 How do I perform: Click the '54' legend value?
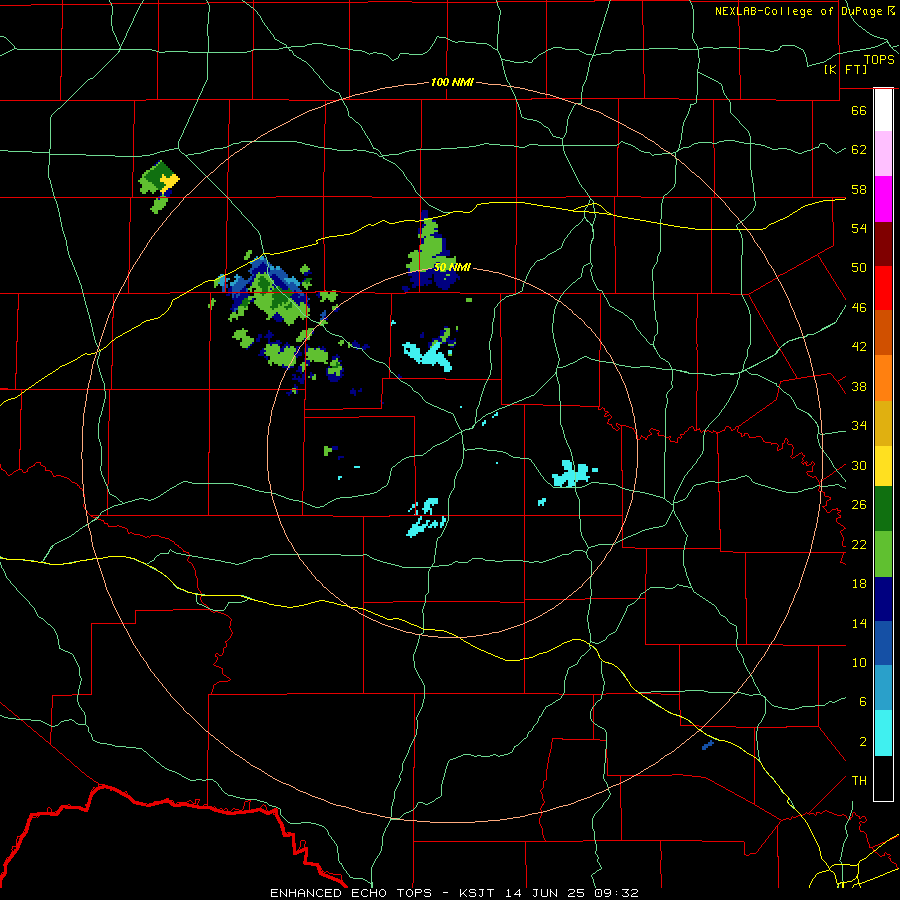click(859, 228)
